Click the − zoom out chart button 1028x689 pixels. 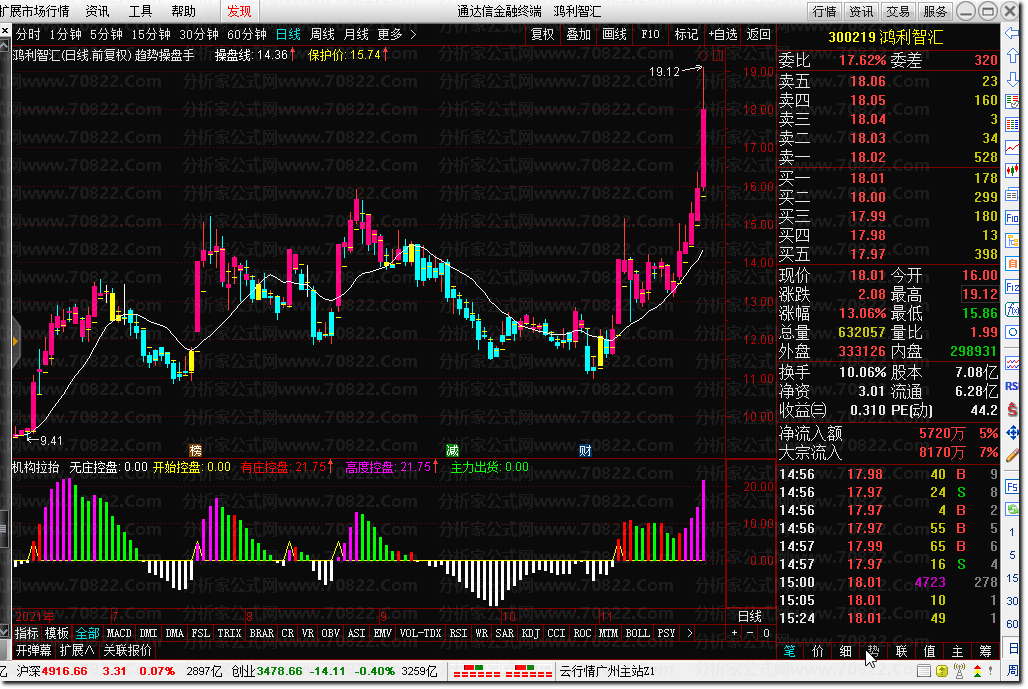click(x=750, y=633)
